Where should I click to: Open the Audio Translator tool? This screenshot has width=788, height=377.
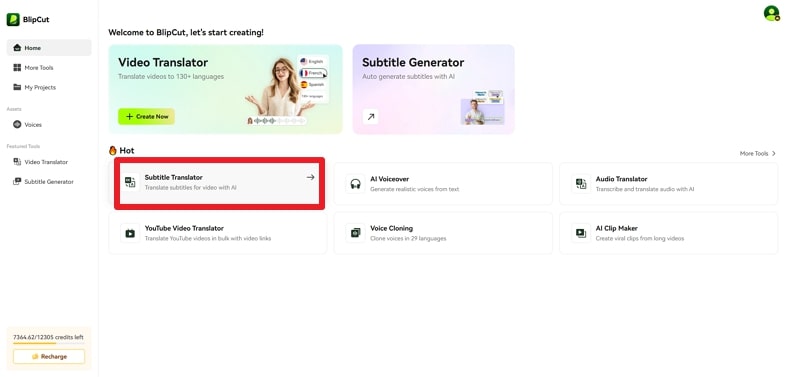[668, 183]
